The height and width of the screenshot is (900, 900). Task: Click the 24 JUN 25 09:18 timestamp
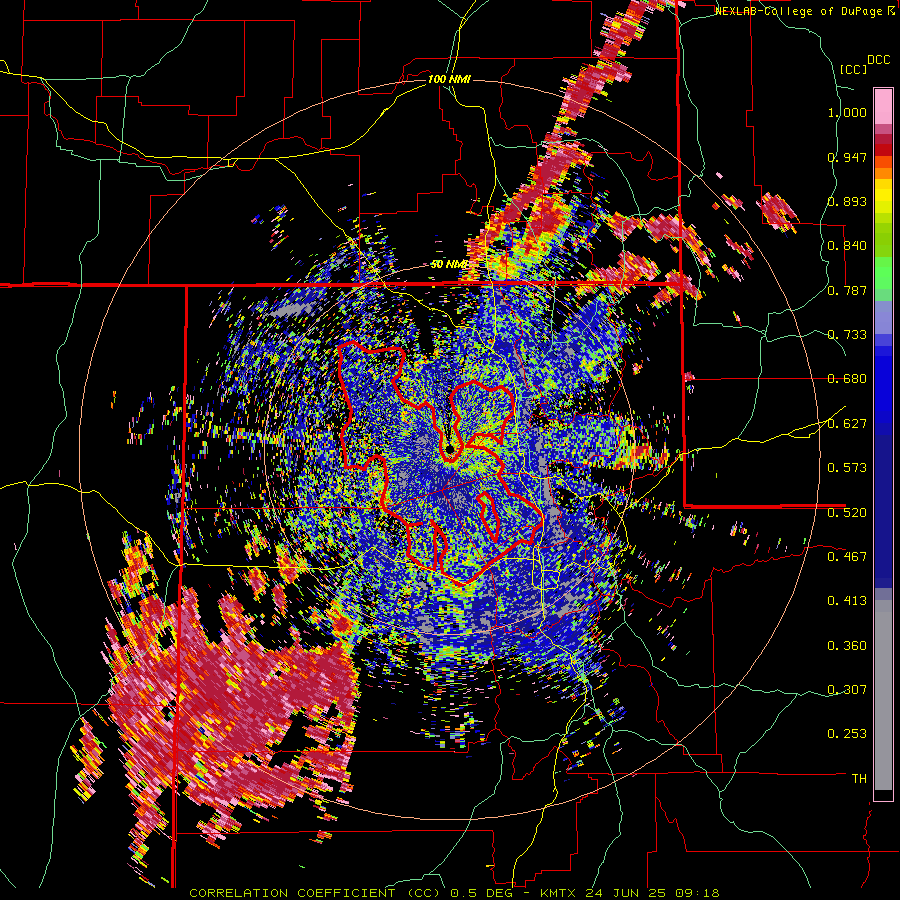653,893
